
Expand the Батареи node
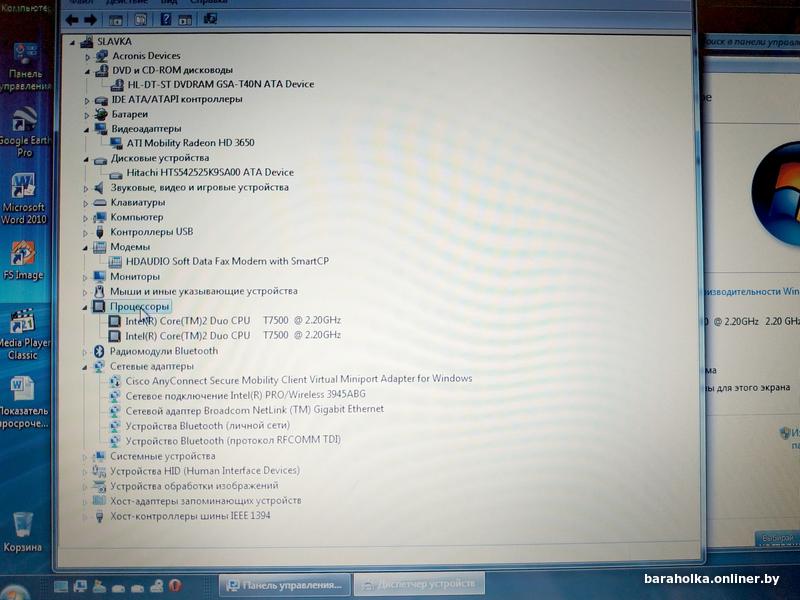tap(87, 115)
